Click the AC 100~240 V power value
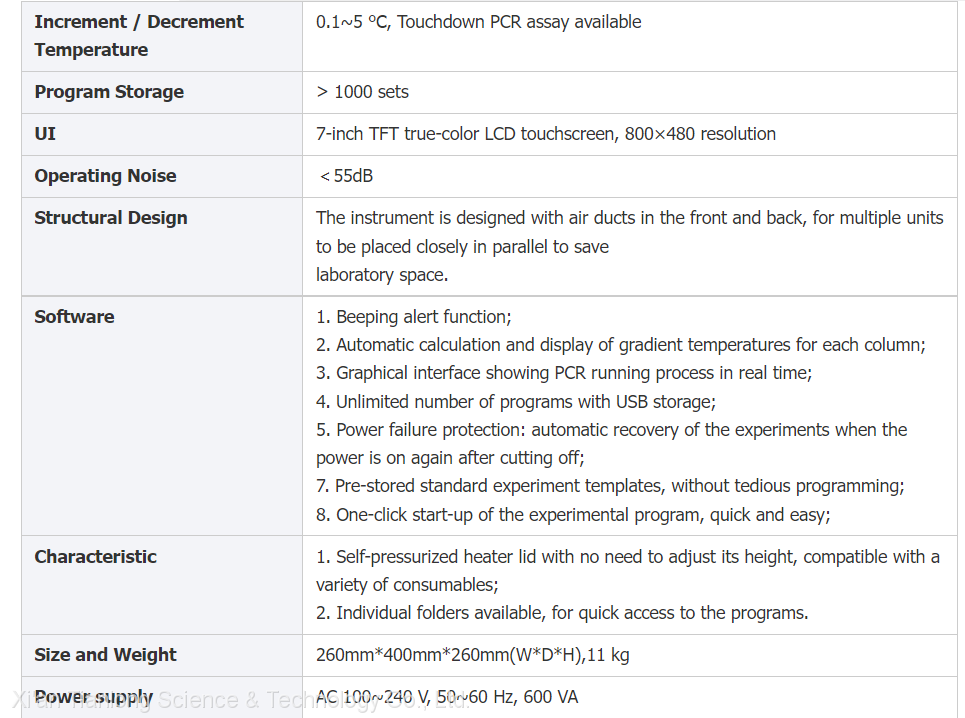Image resolution: width=965 pixels, height=718 pixels. pos(446,697)
